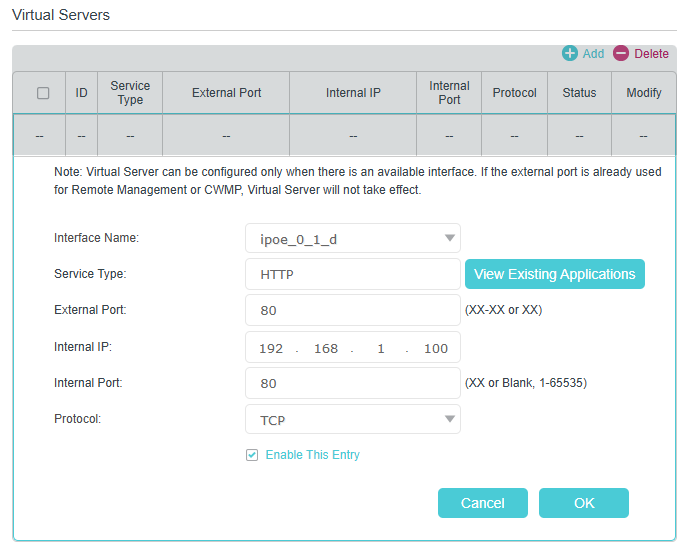Click the Protocol column header
683x550 pixels.
(x=514, y=93)
